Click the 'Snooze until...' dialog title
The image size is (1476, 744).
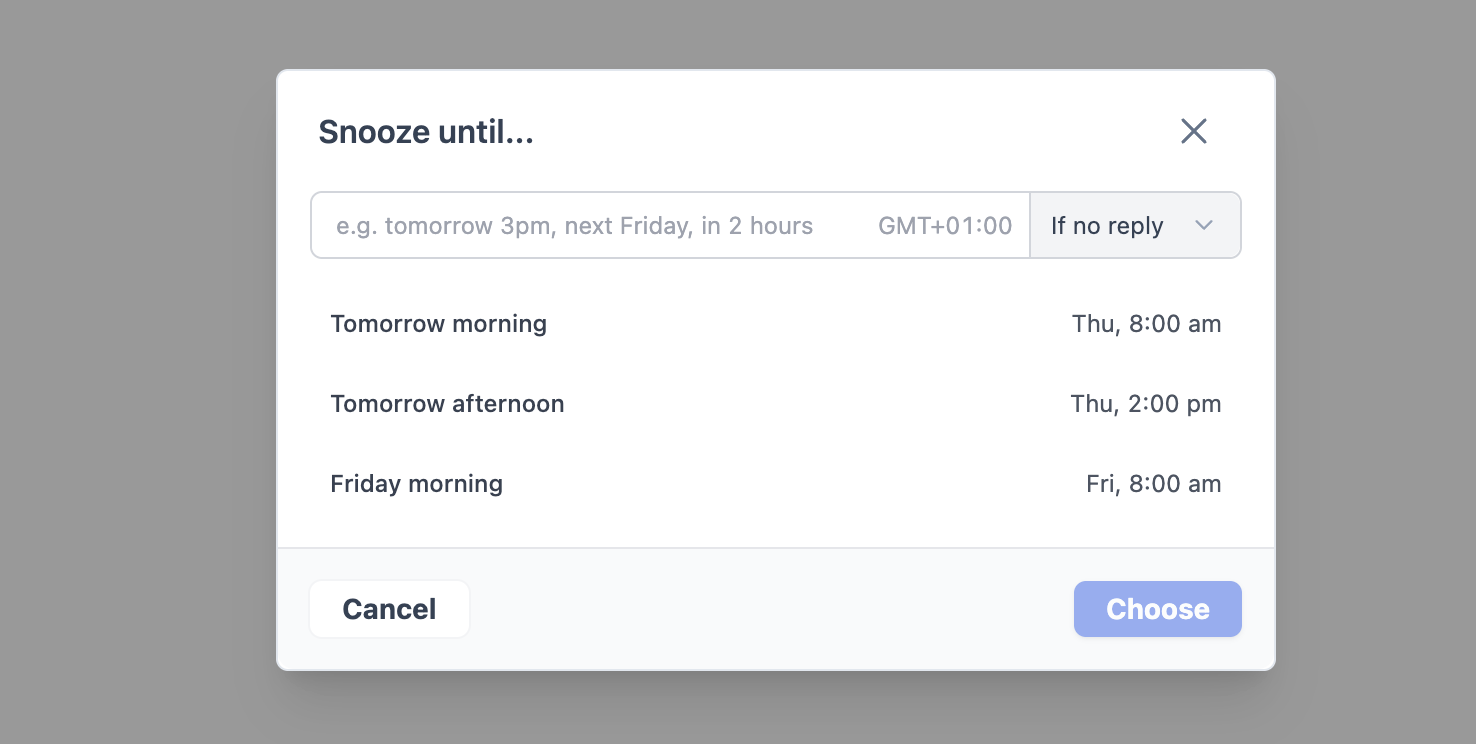click(x=426, y=132)
